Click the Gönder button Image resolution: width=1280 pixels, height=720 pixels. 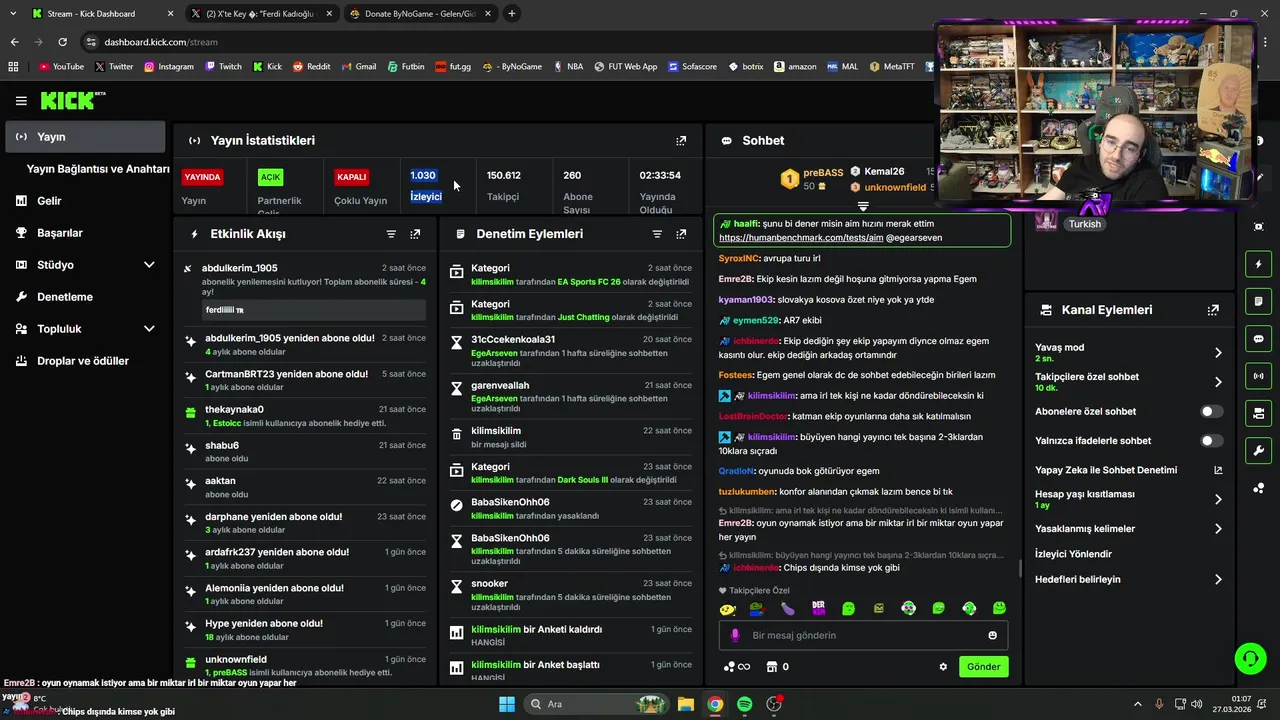[983, 667]
